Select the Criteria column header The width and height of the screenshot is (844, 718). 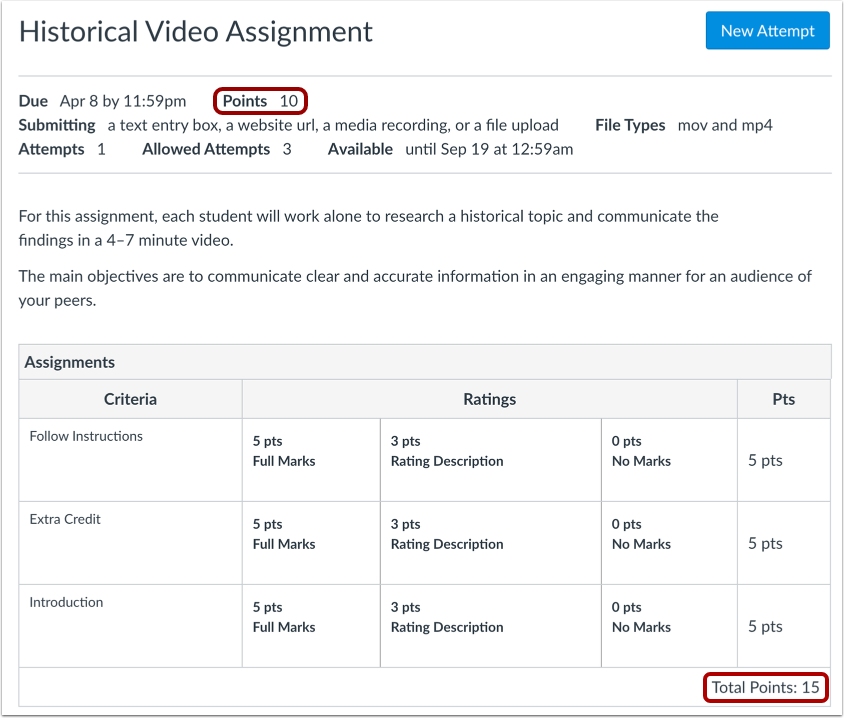130,398
